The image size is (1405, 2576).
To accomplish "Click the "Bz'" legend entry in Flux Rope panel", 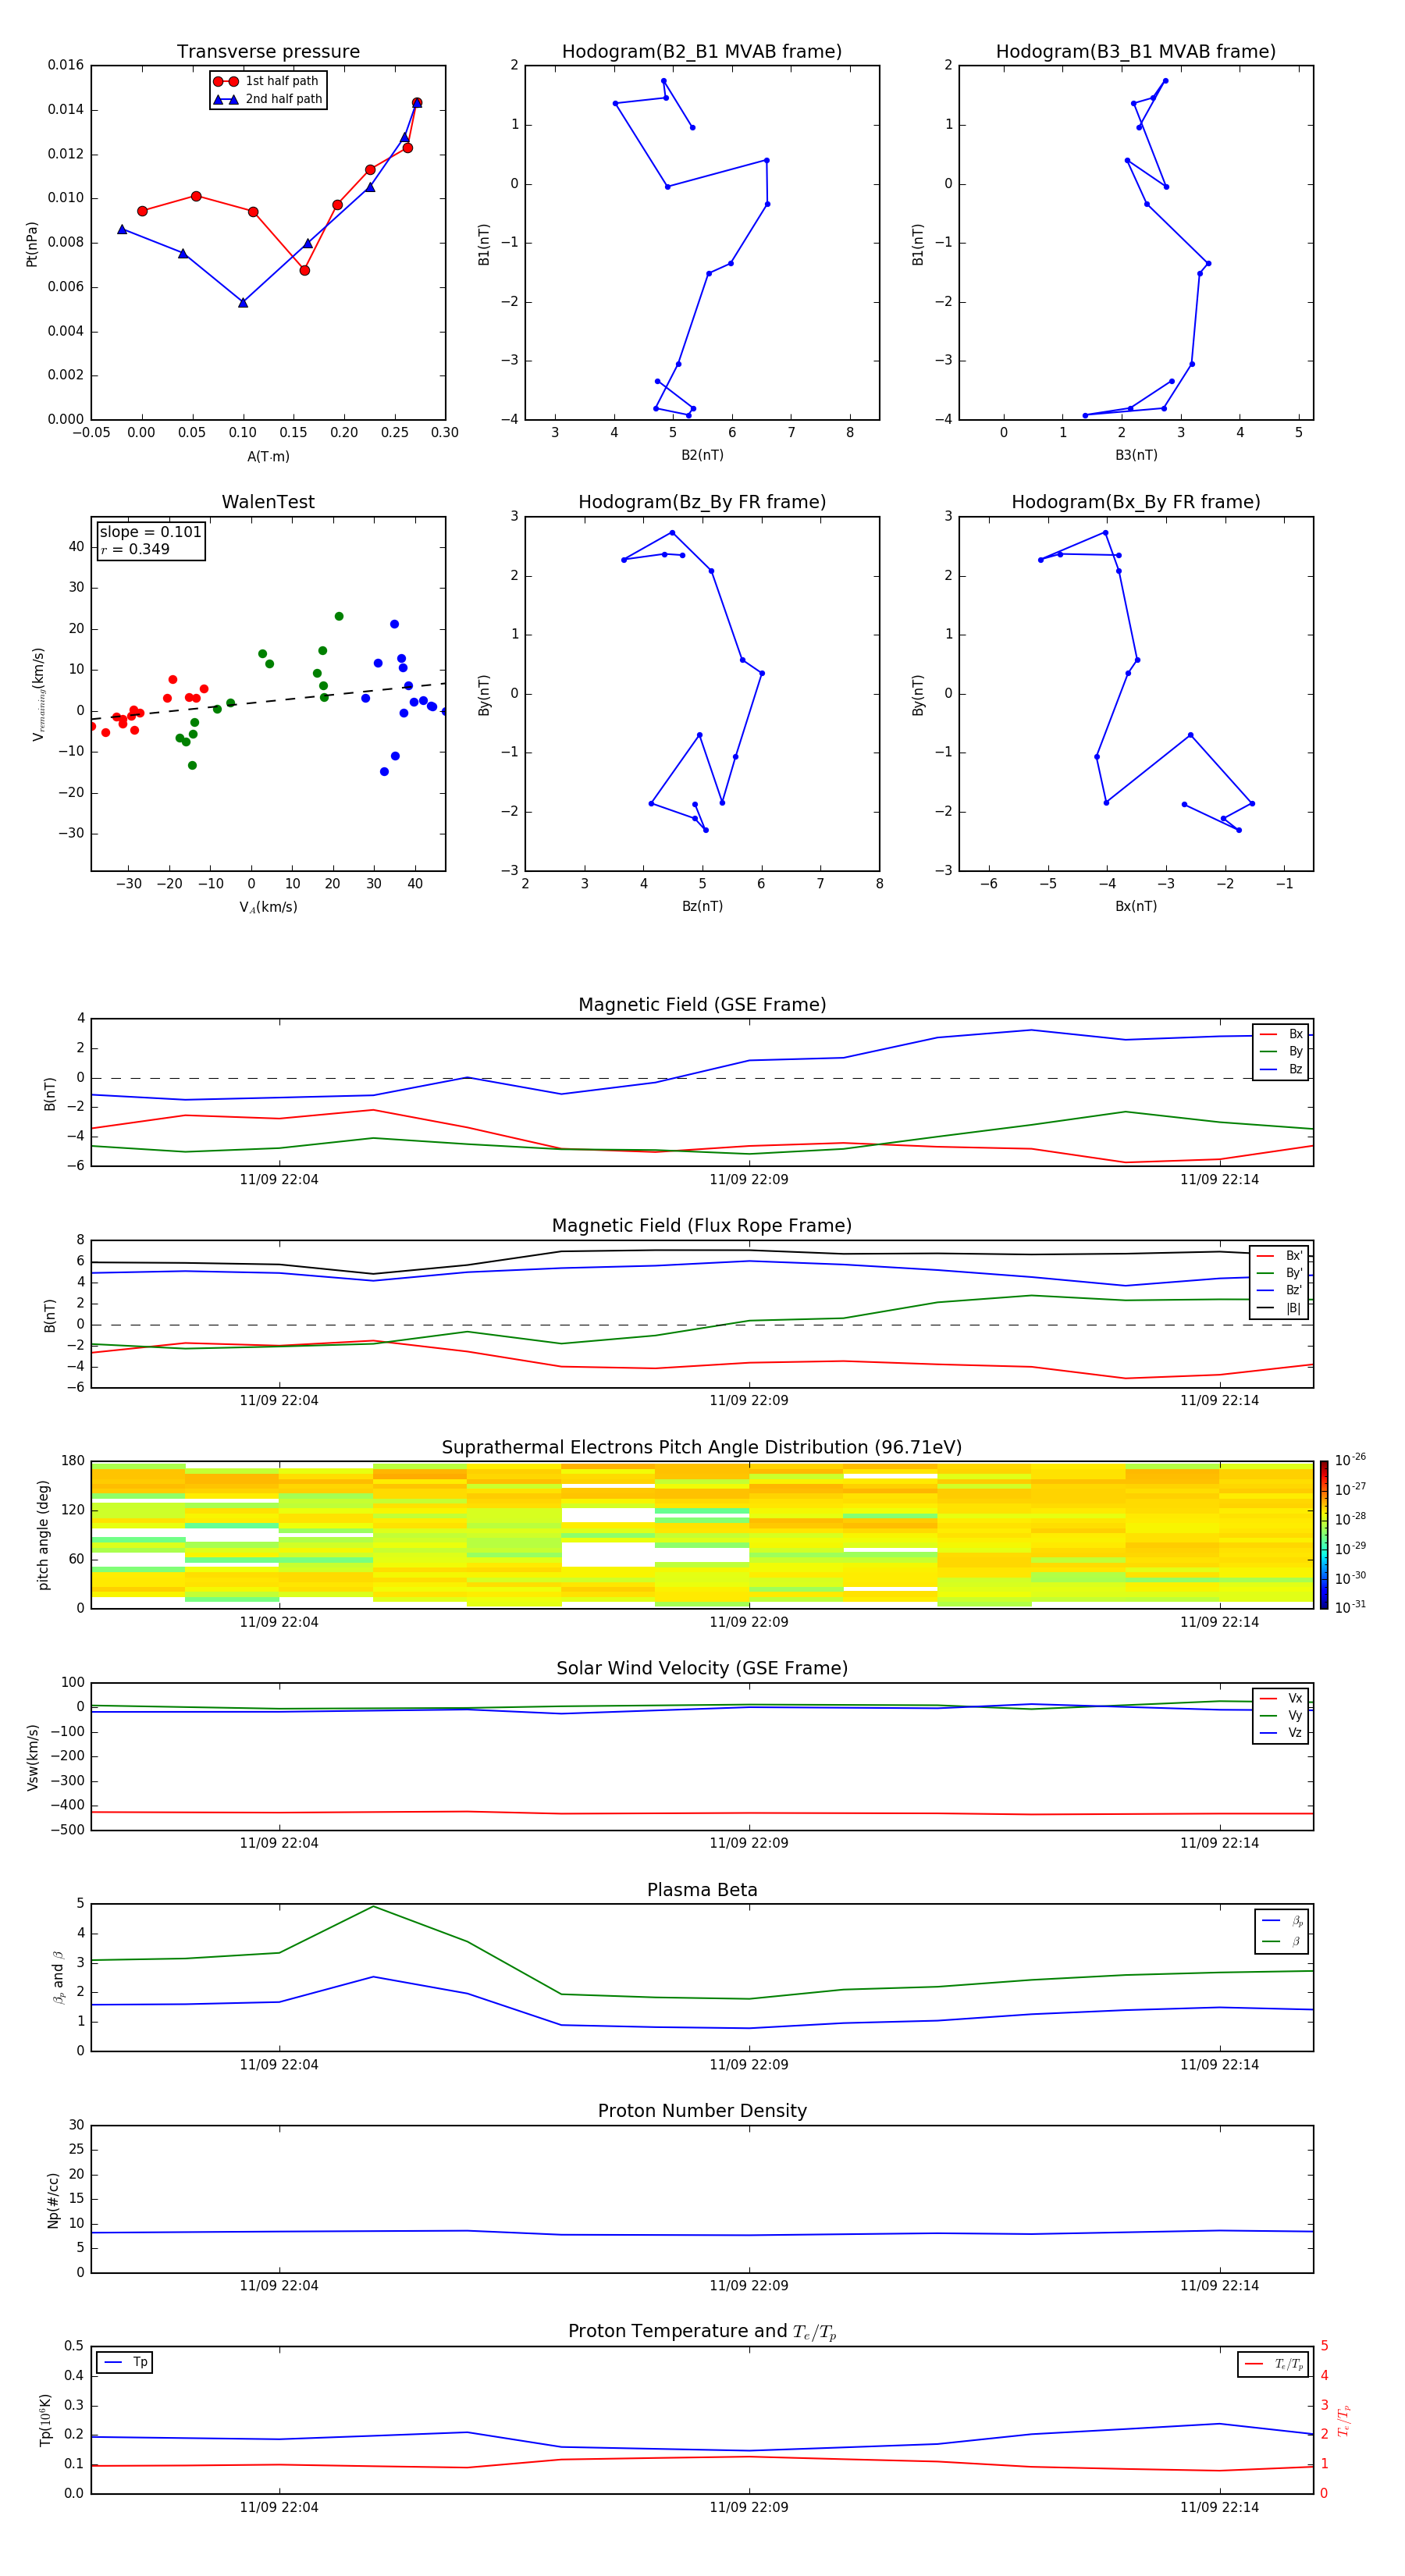I will (x=1281, y=1290).
